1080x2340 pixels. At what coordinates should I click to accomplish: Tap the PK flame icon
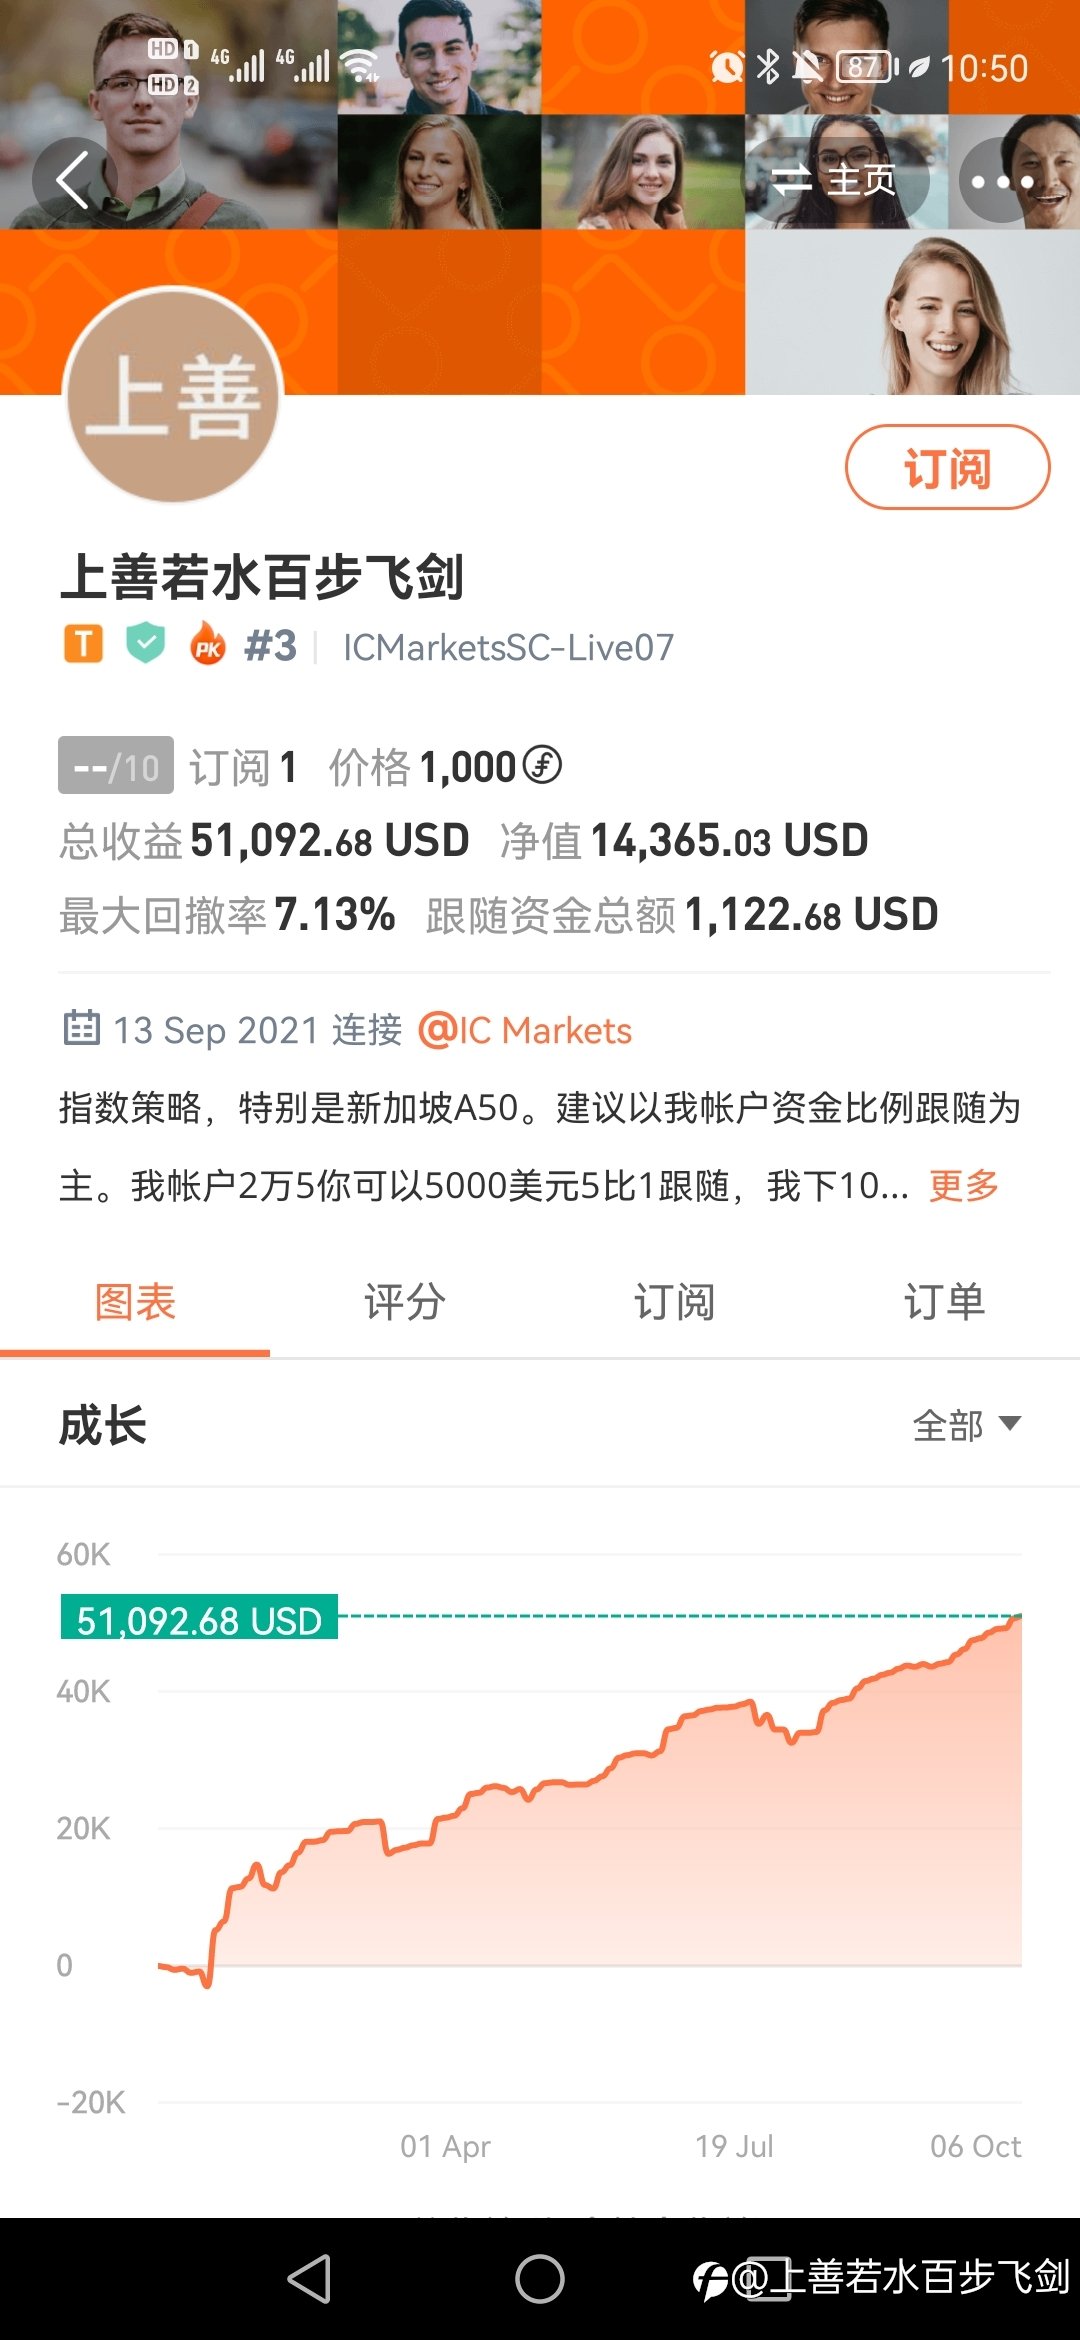pos(208,644)
